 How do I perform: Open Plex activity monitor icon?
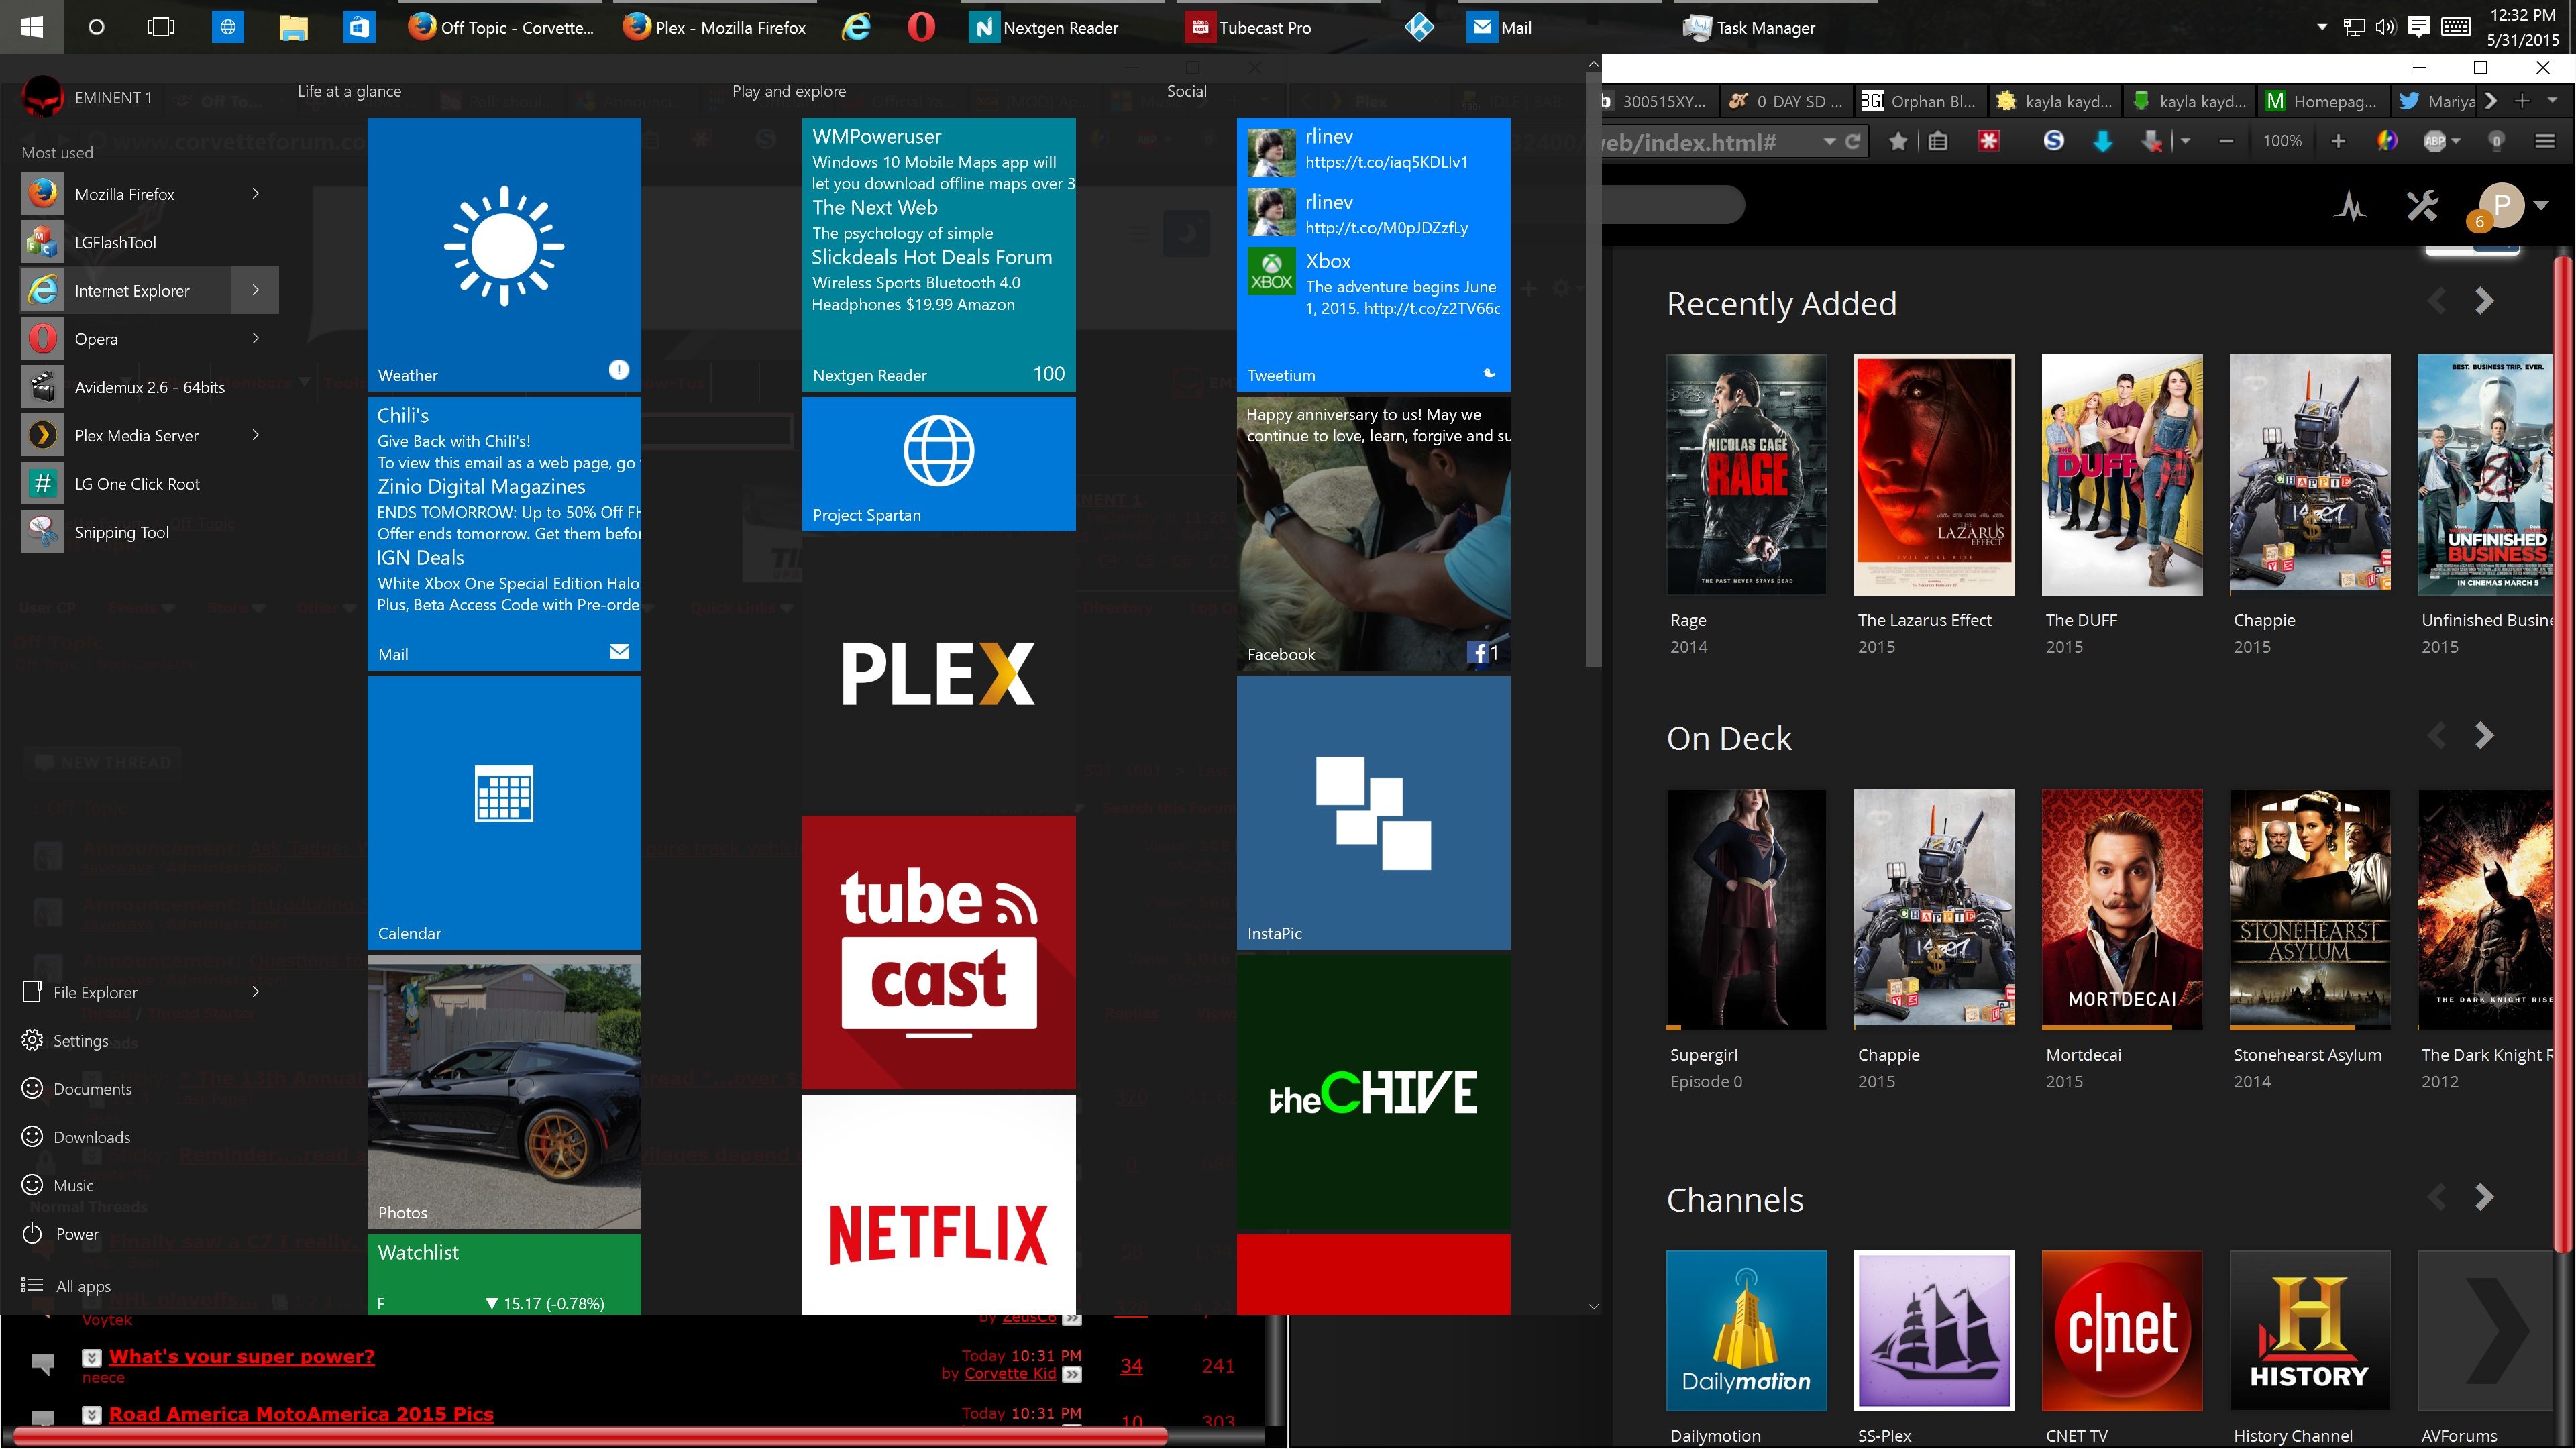coord(2350,206)
